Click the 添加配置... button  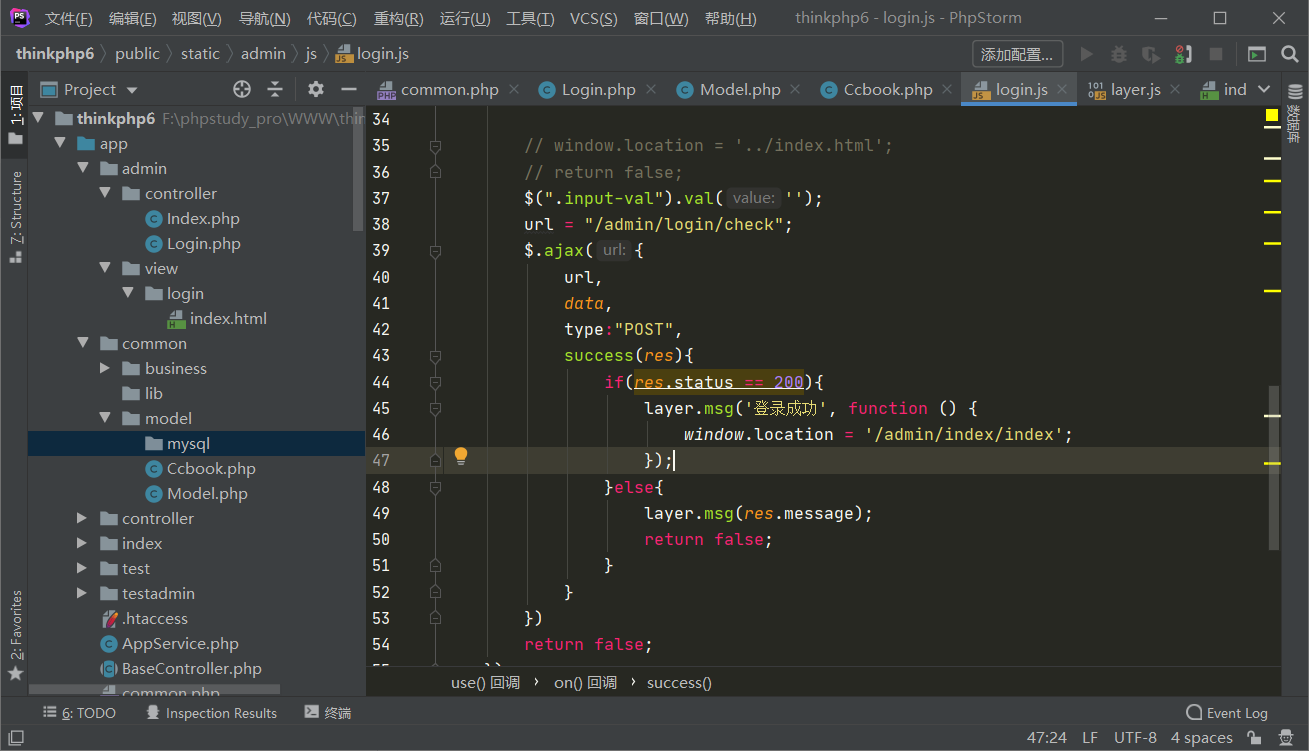1017,54
